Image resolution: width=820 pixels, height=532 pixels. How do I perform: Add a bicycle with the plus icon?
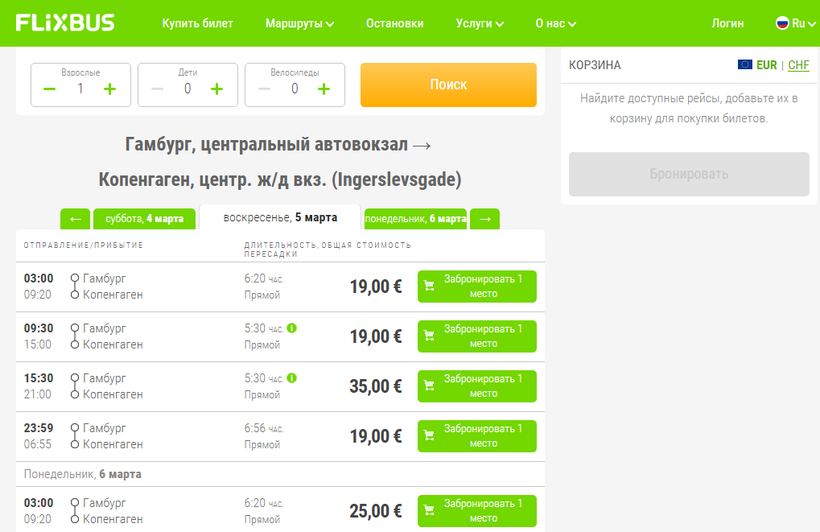pos(324,89)
